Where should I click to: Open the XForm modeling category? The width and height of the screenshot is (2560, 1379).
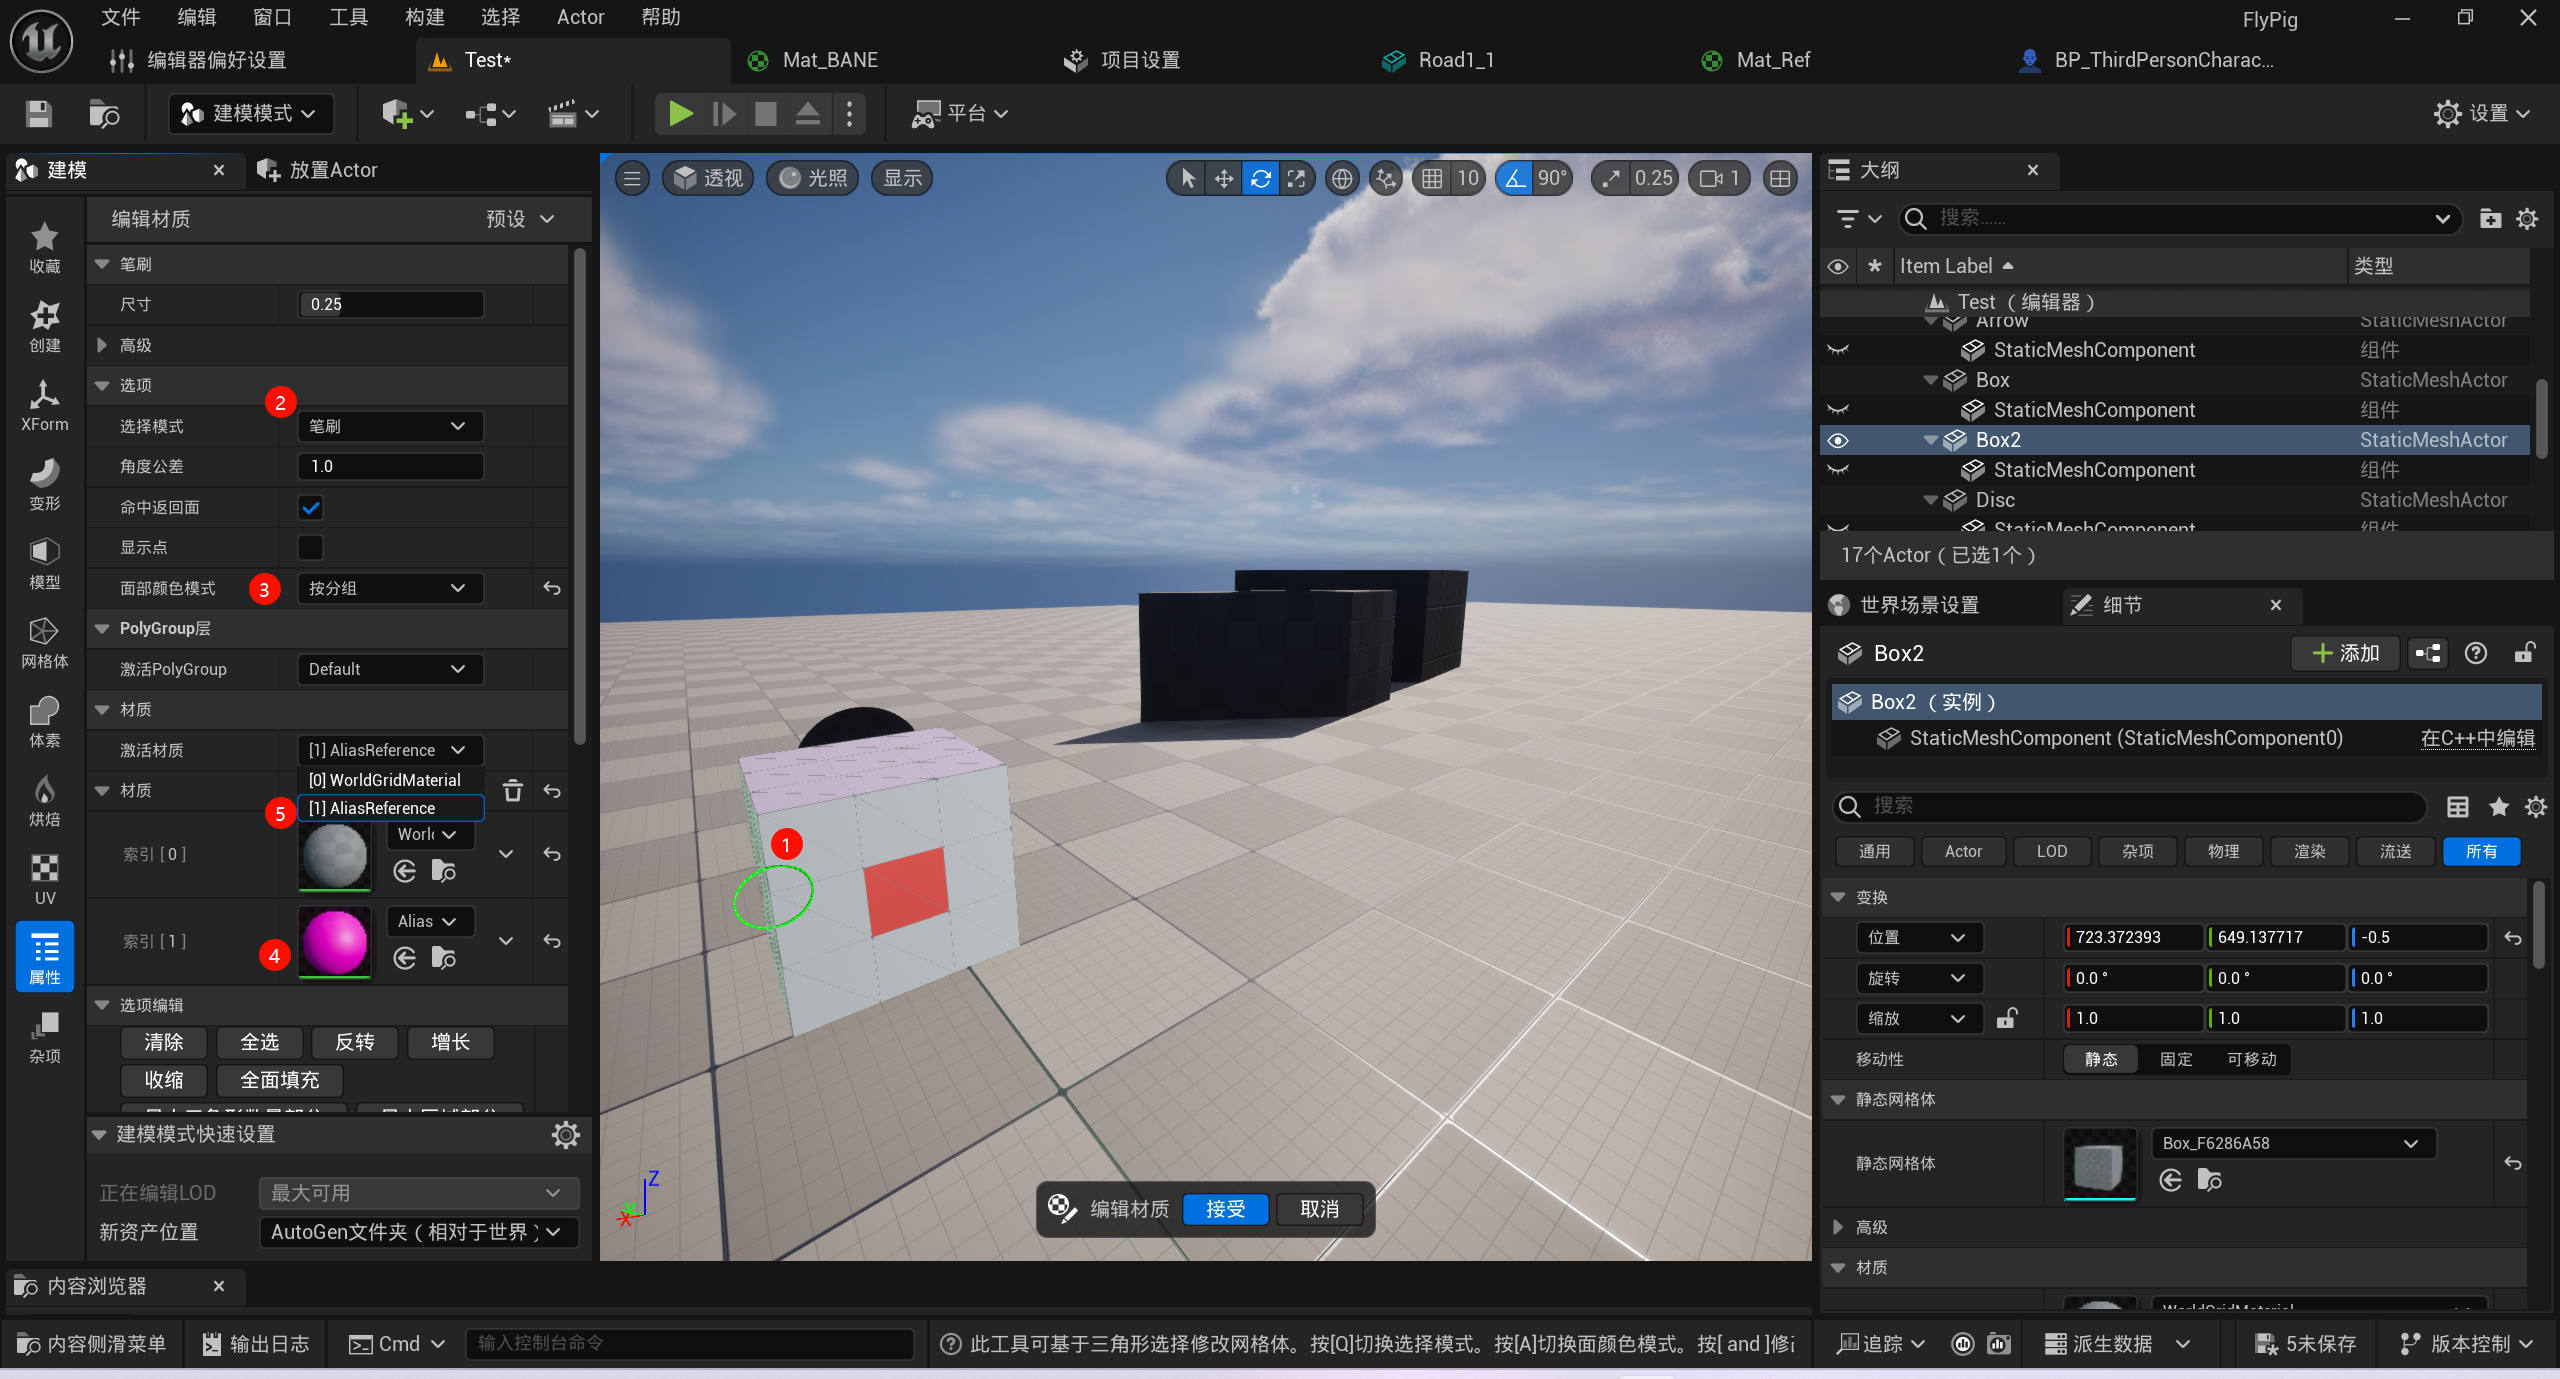pos(44,405)
